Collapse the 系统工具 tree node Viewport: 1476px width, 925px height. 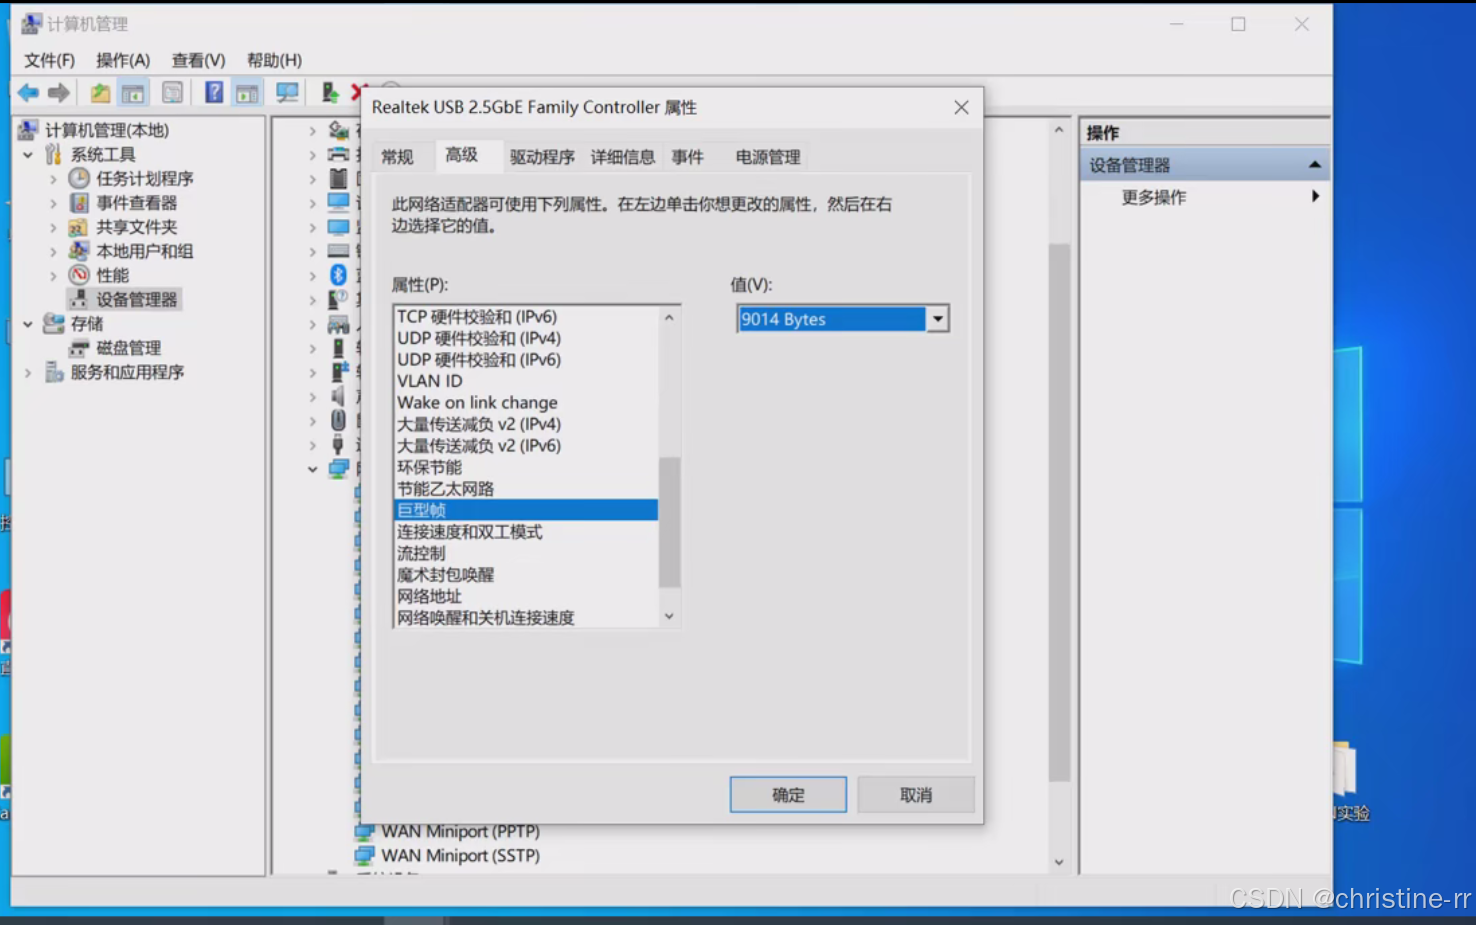pos(28,154)
